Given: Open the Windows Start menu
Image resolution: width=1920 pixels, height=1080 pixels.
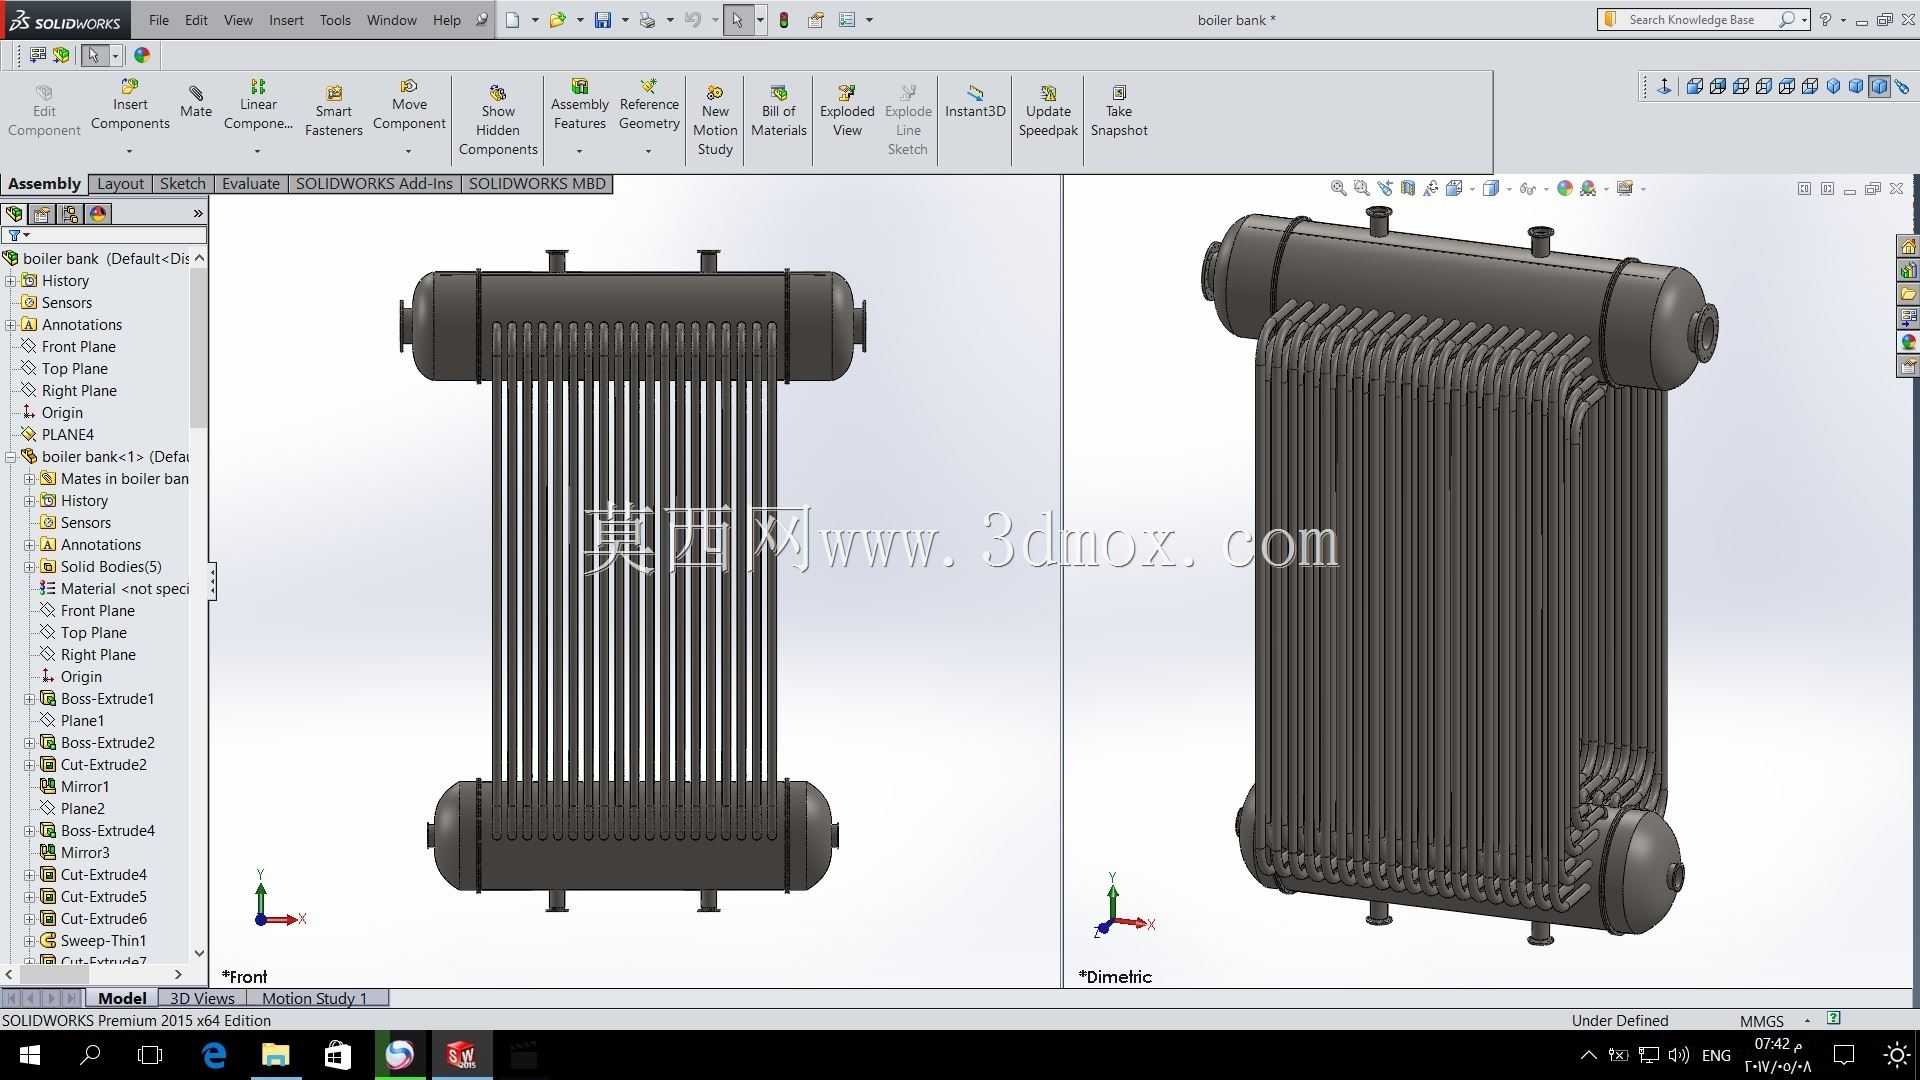Looking at the screenshot, I should tap(29, 1055).
